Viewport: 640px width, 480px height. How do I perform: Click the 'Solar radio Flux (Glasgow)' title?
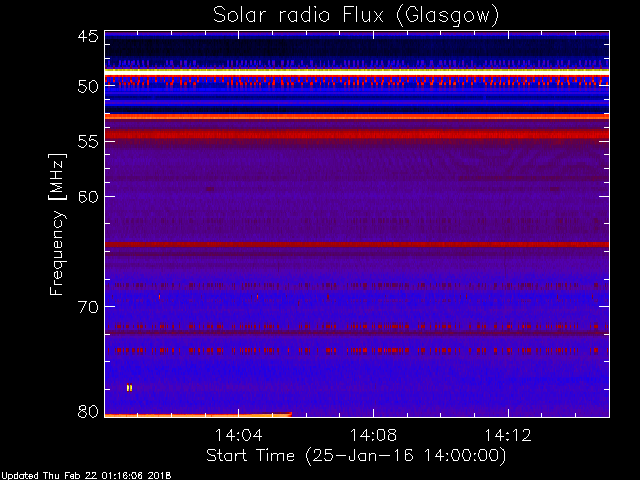coord(356,16)
